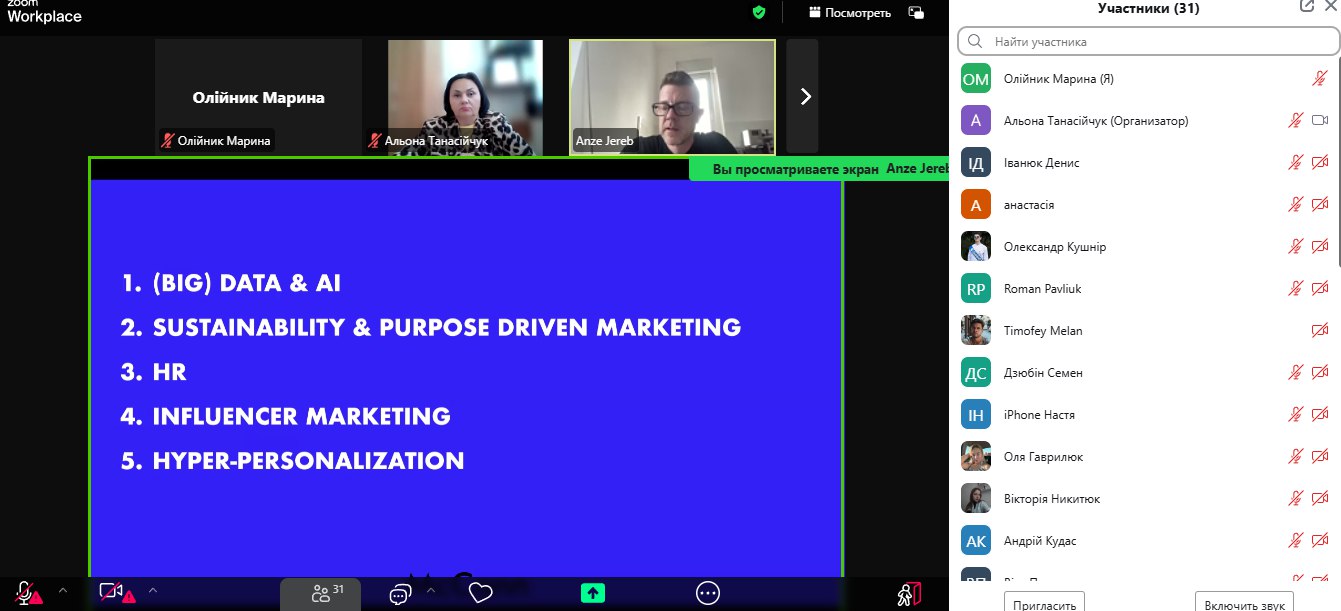Viewport: 1341px width, 611px height.
Task: Expand video options arrow beside camera
Action: 153,591
